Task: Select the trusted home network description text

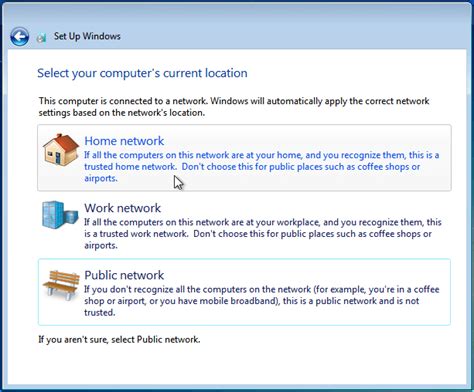Action: pos(262,167)
